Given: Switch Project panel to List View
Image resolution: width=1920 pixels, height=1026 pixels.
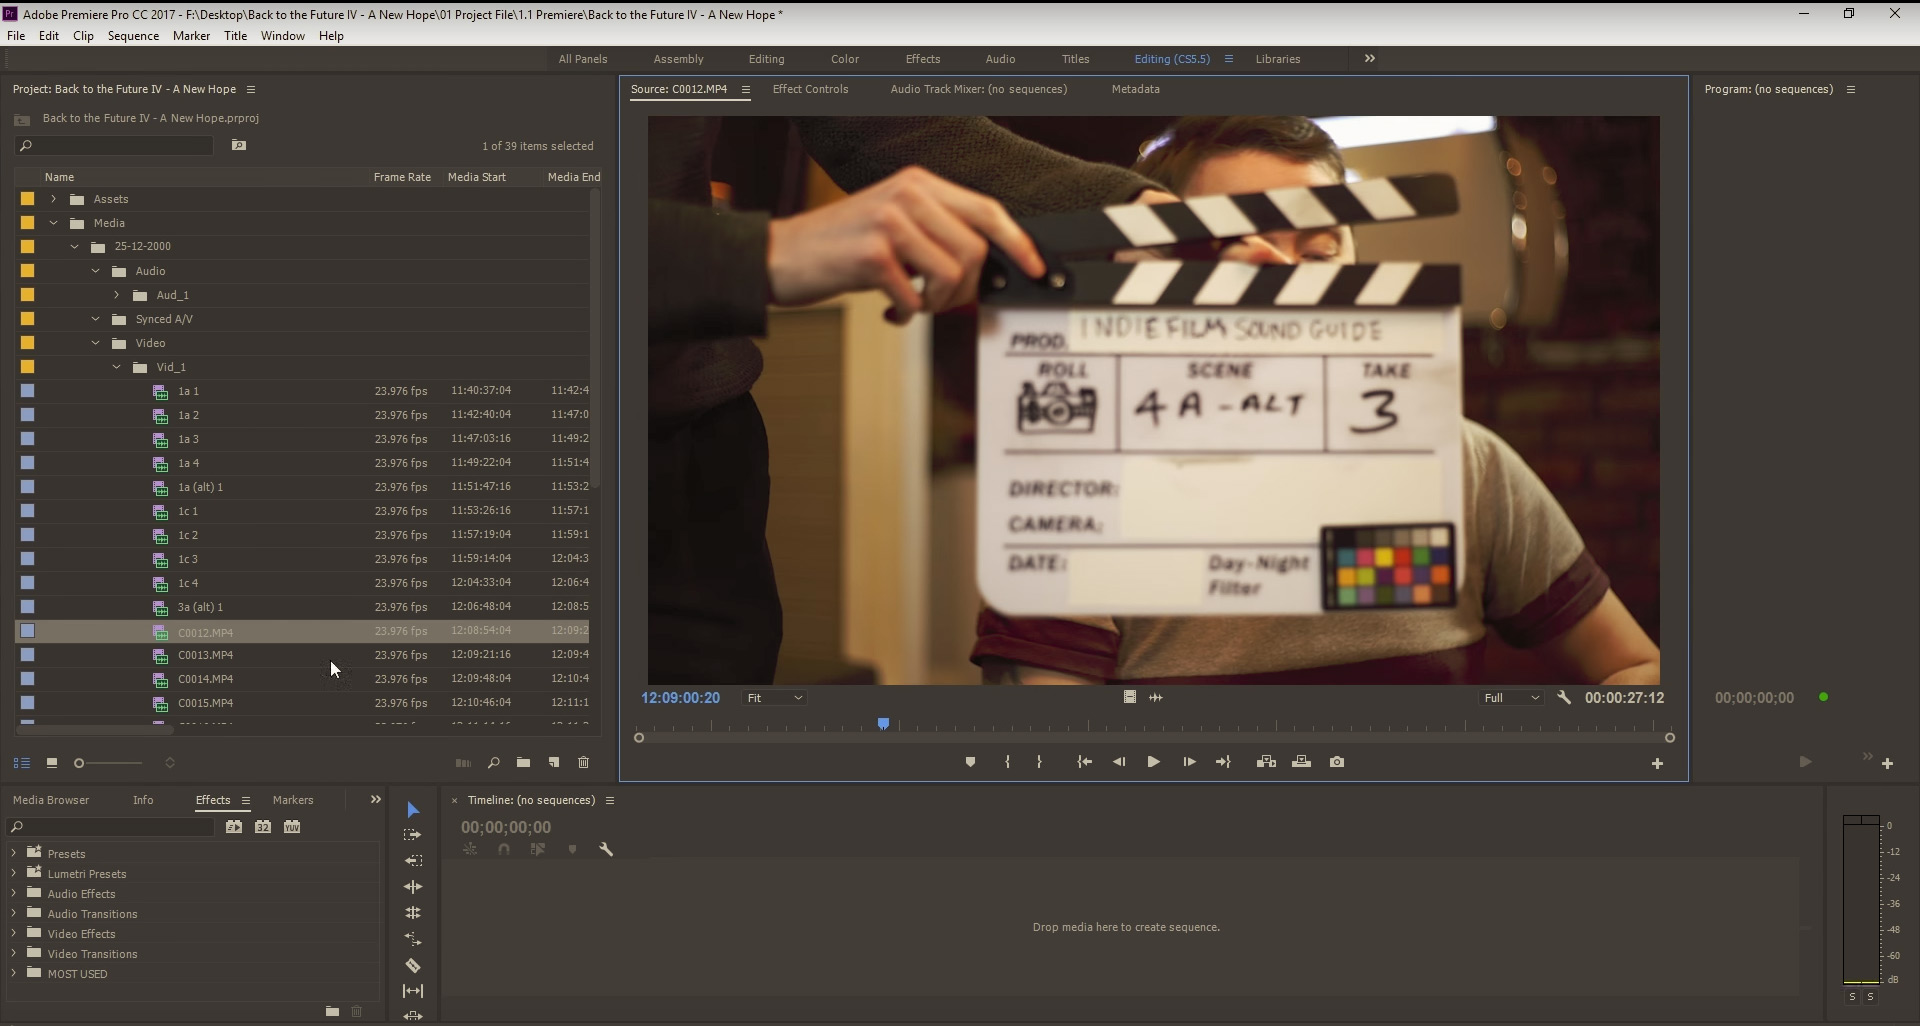Looking at the screenshot, I should pyautogui.click(x=21, y=763).
